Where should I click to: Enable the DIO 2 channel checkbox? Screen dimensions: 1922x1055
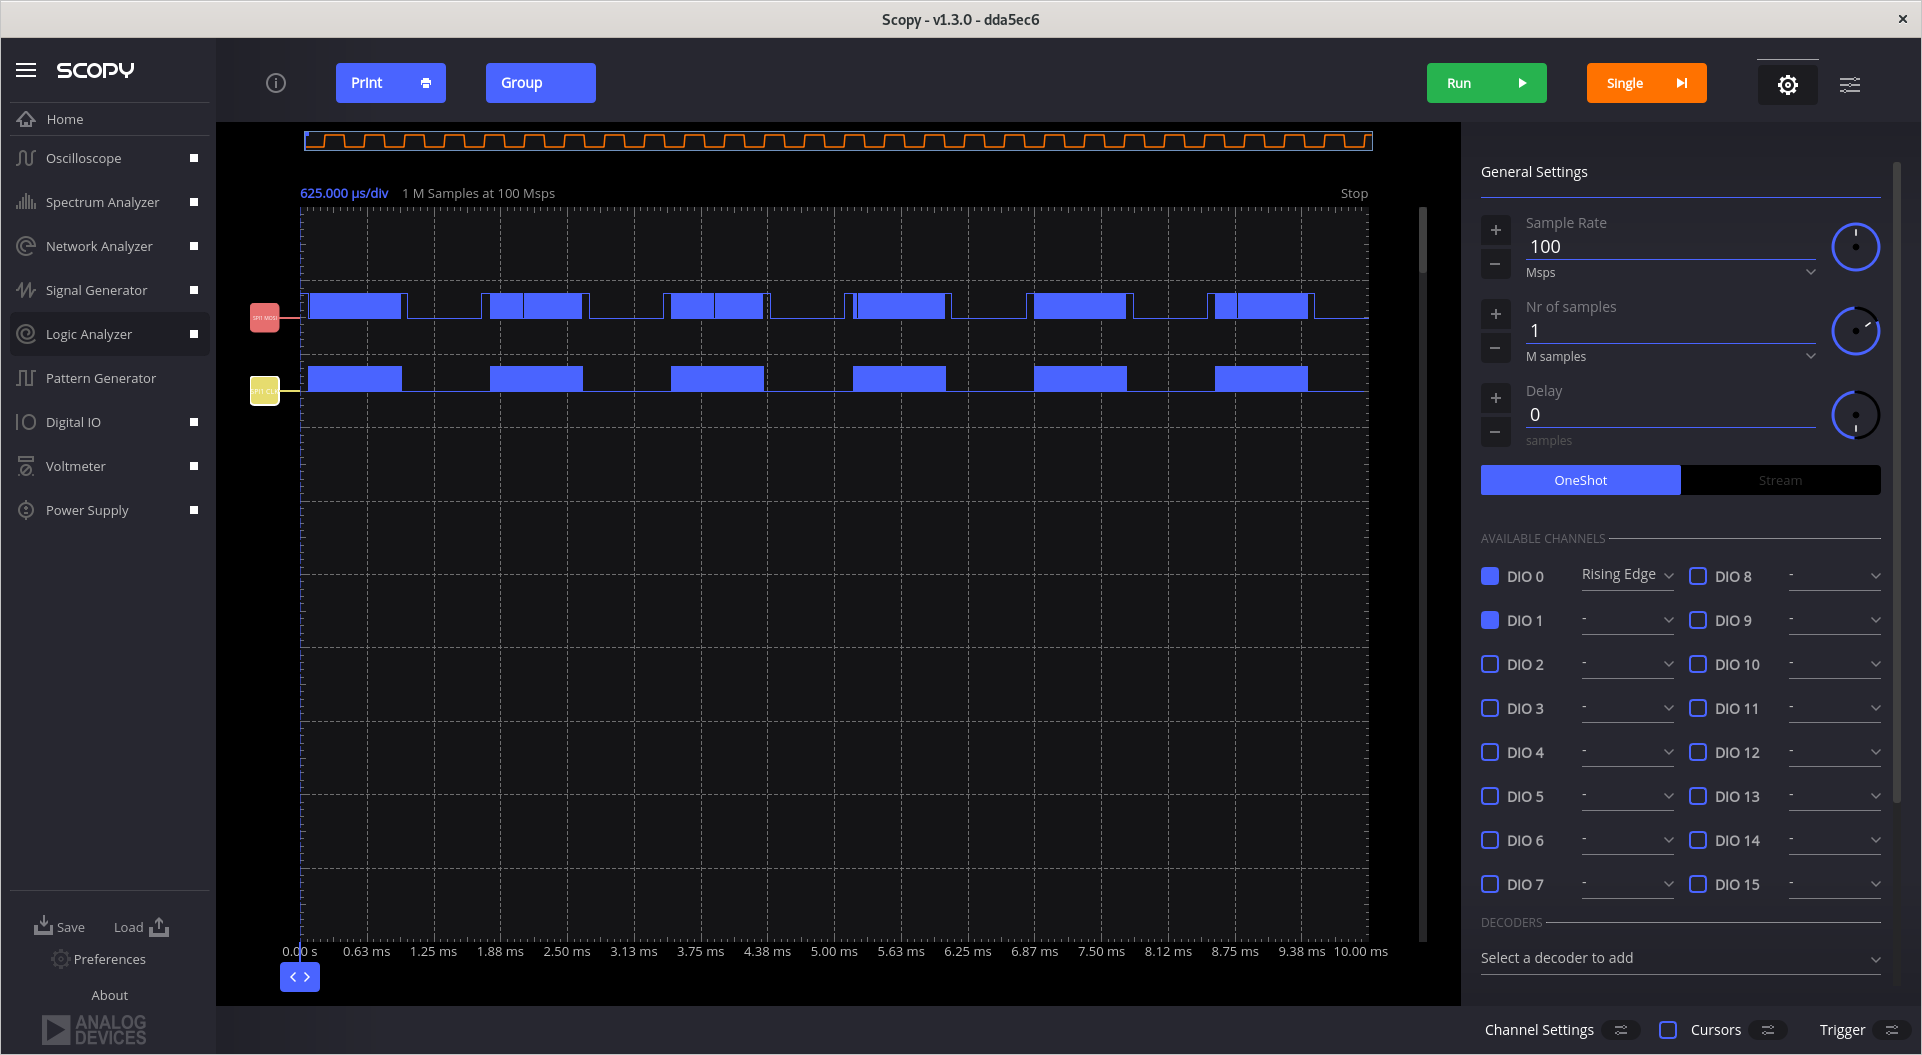[x=1490, y=664]
